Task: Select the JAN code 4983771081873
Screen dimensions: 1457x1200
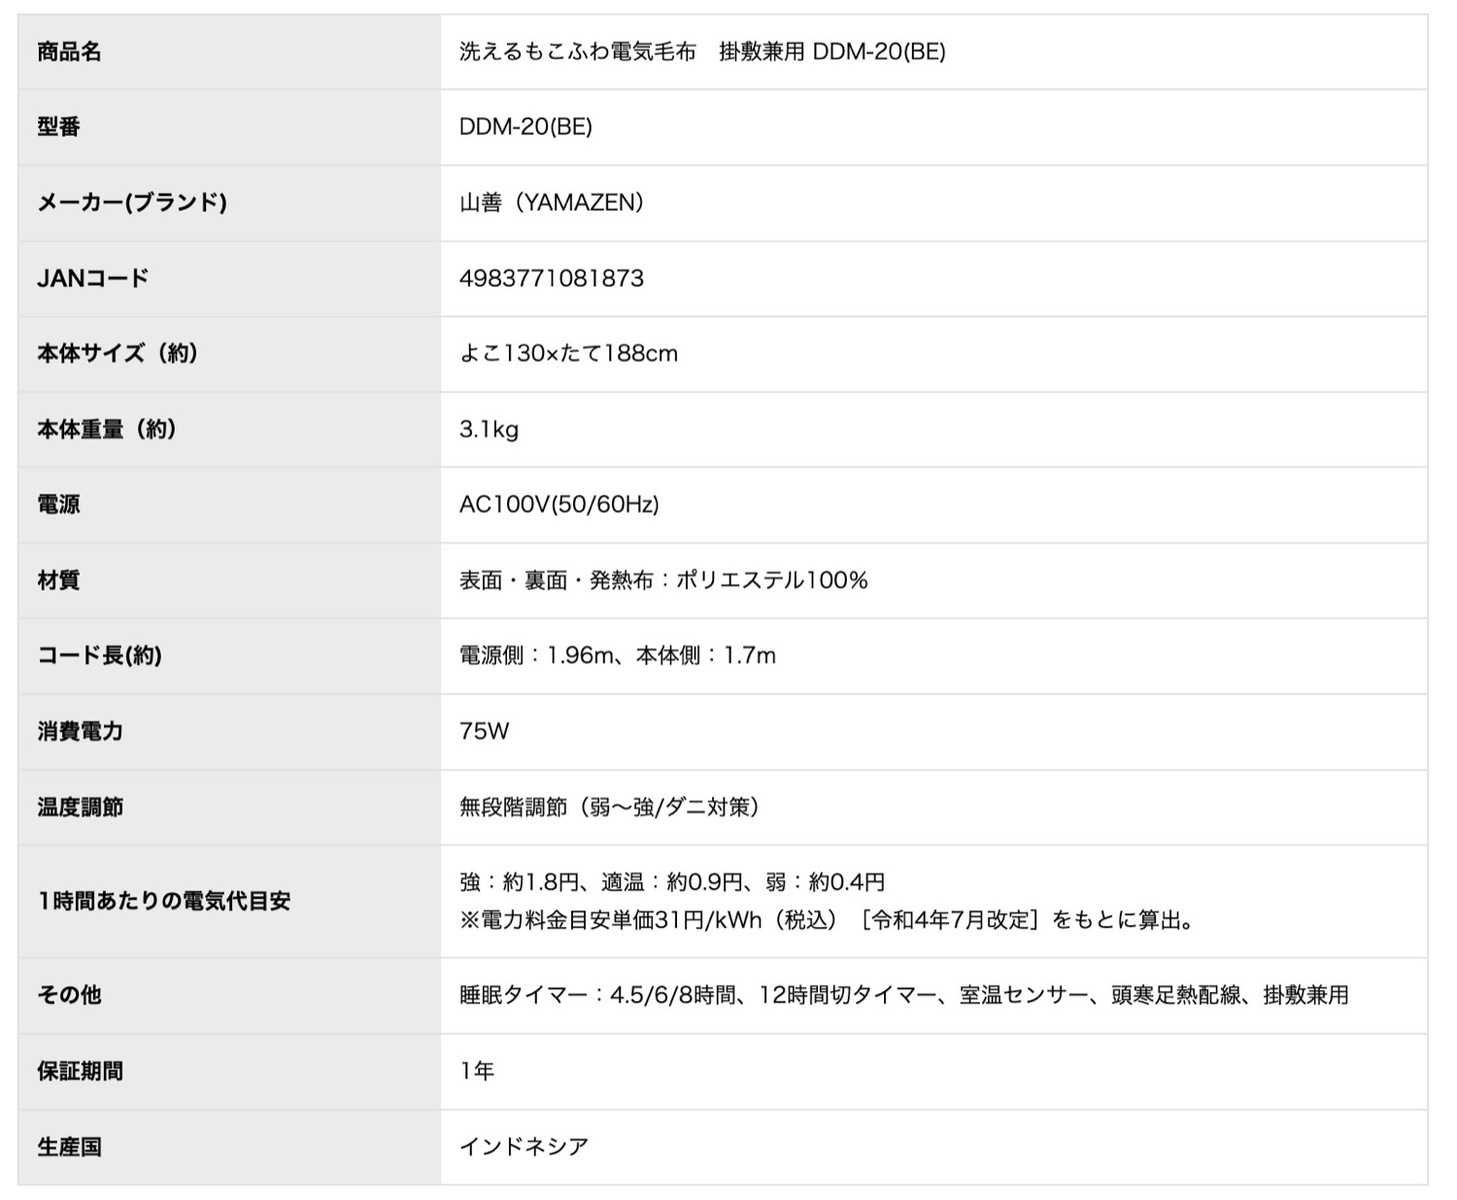Action: [x=550, y=278]
